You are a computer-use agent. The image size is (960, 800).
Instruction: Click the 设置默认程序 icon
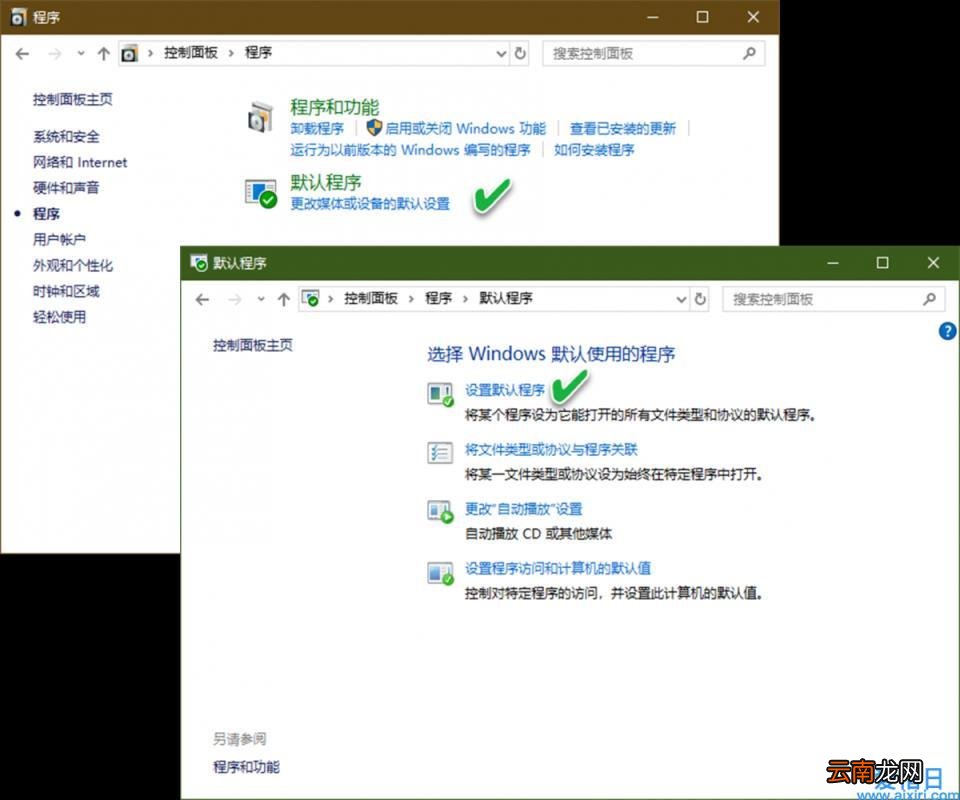point(440,394)
